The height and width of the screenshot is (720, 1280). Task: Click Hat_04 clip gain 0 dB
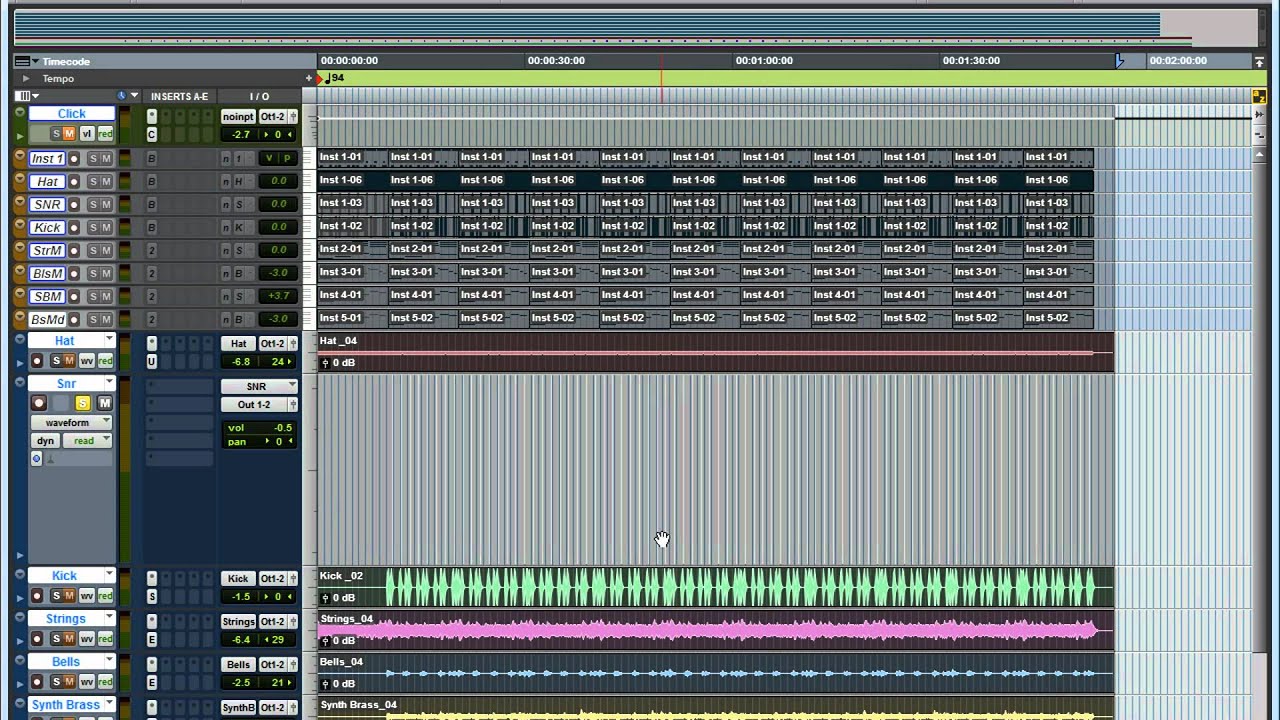pos(338,362)
